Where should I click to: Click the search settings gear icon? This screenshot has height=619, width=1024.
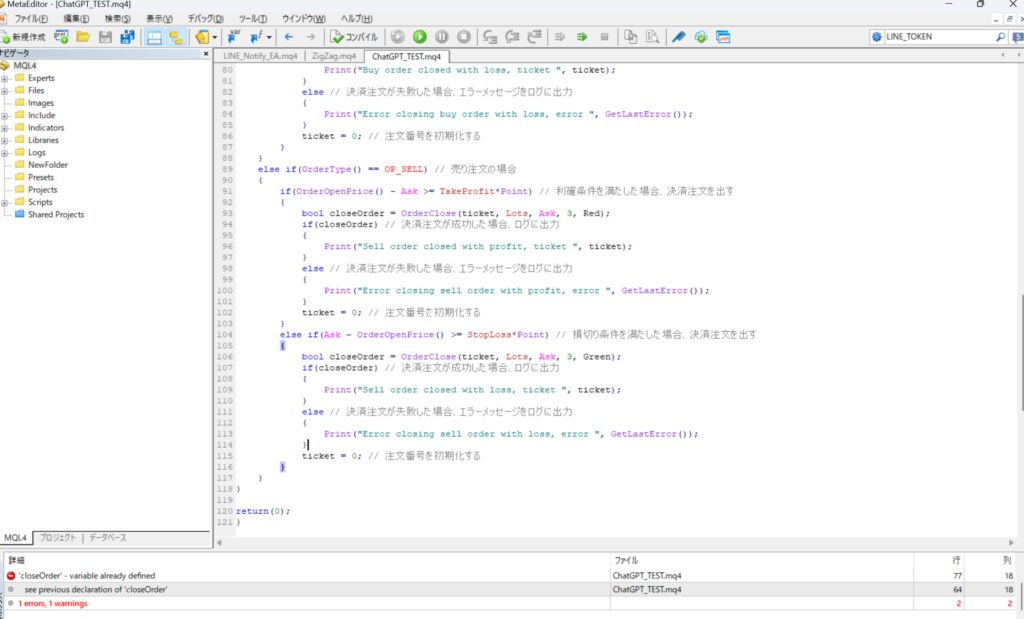tap(876, 37)
